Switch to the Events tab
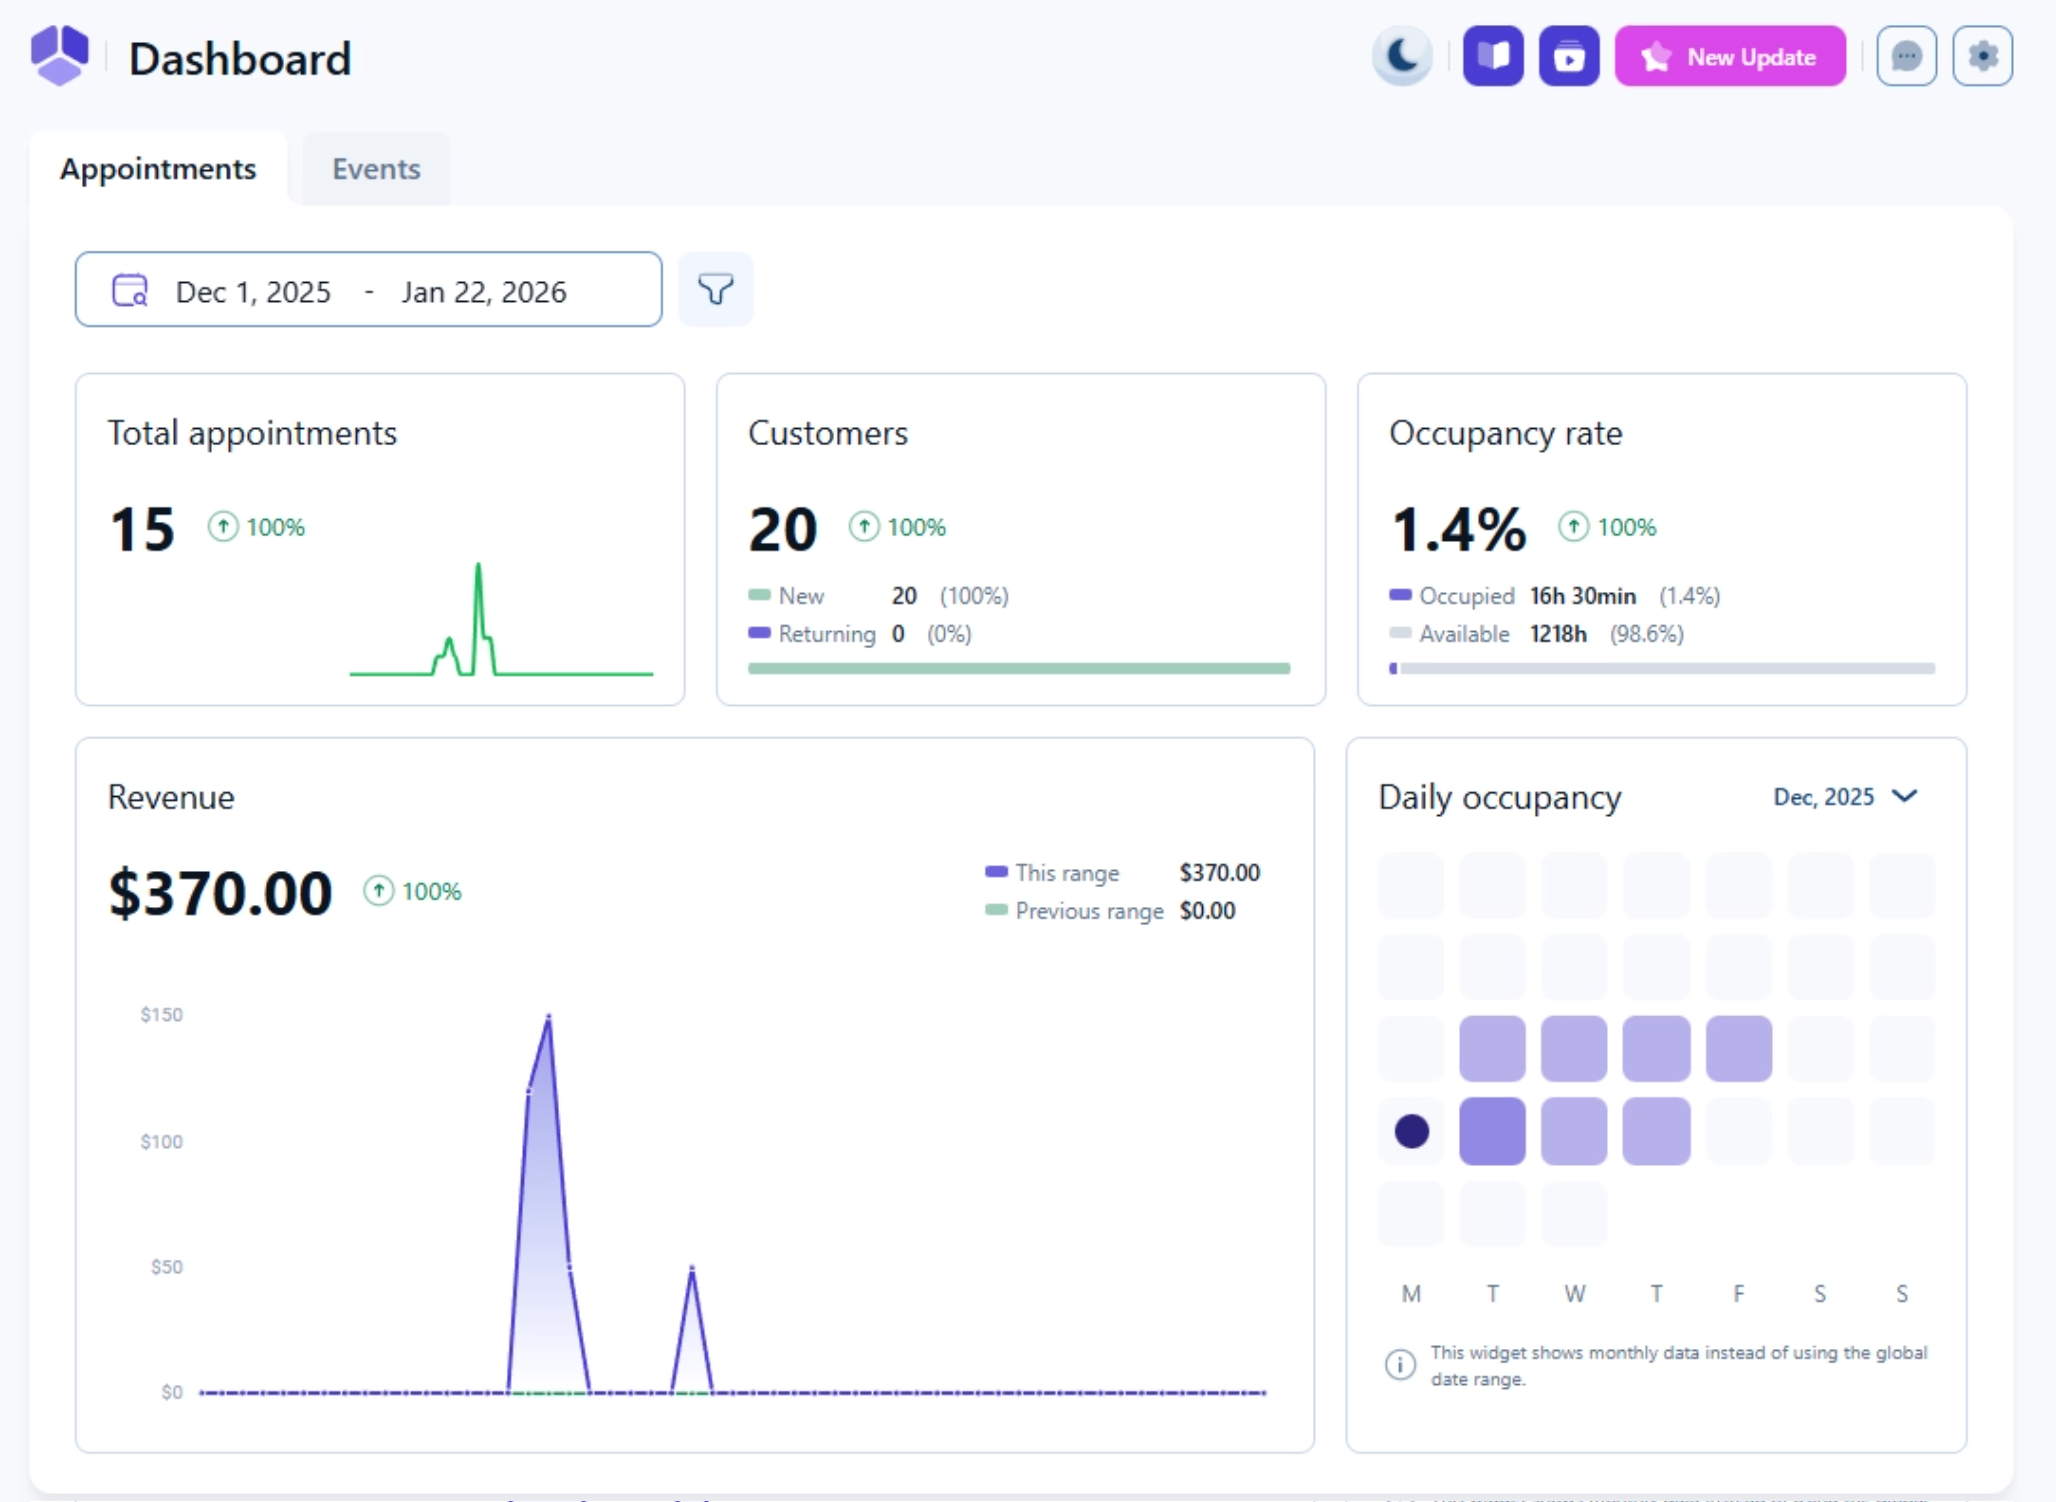 click(x=376, y=168)
